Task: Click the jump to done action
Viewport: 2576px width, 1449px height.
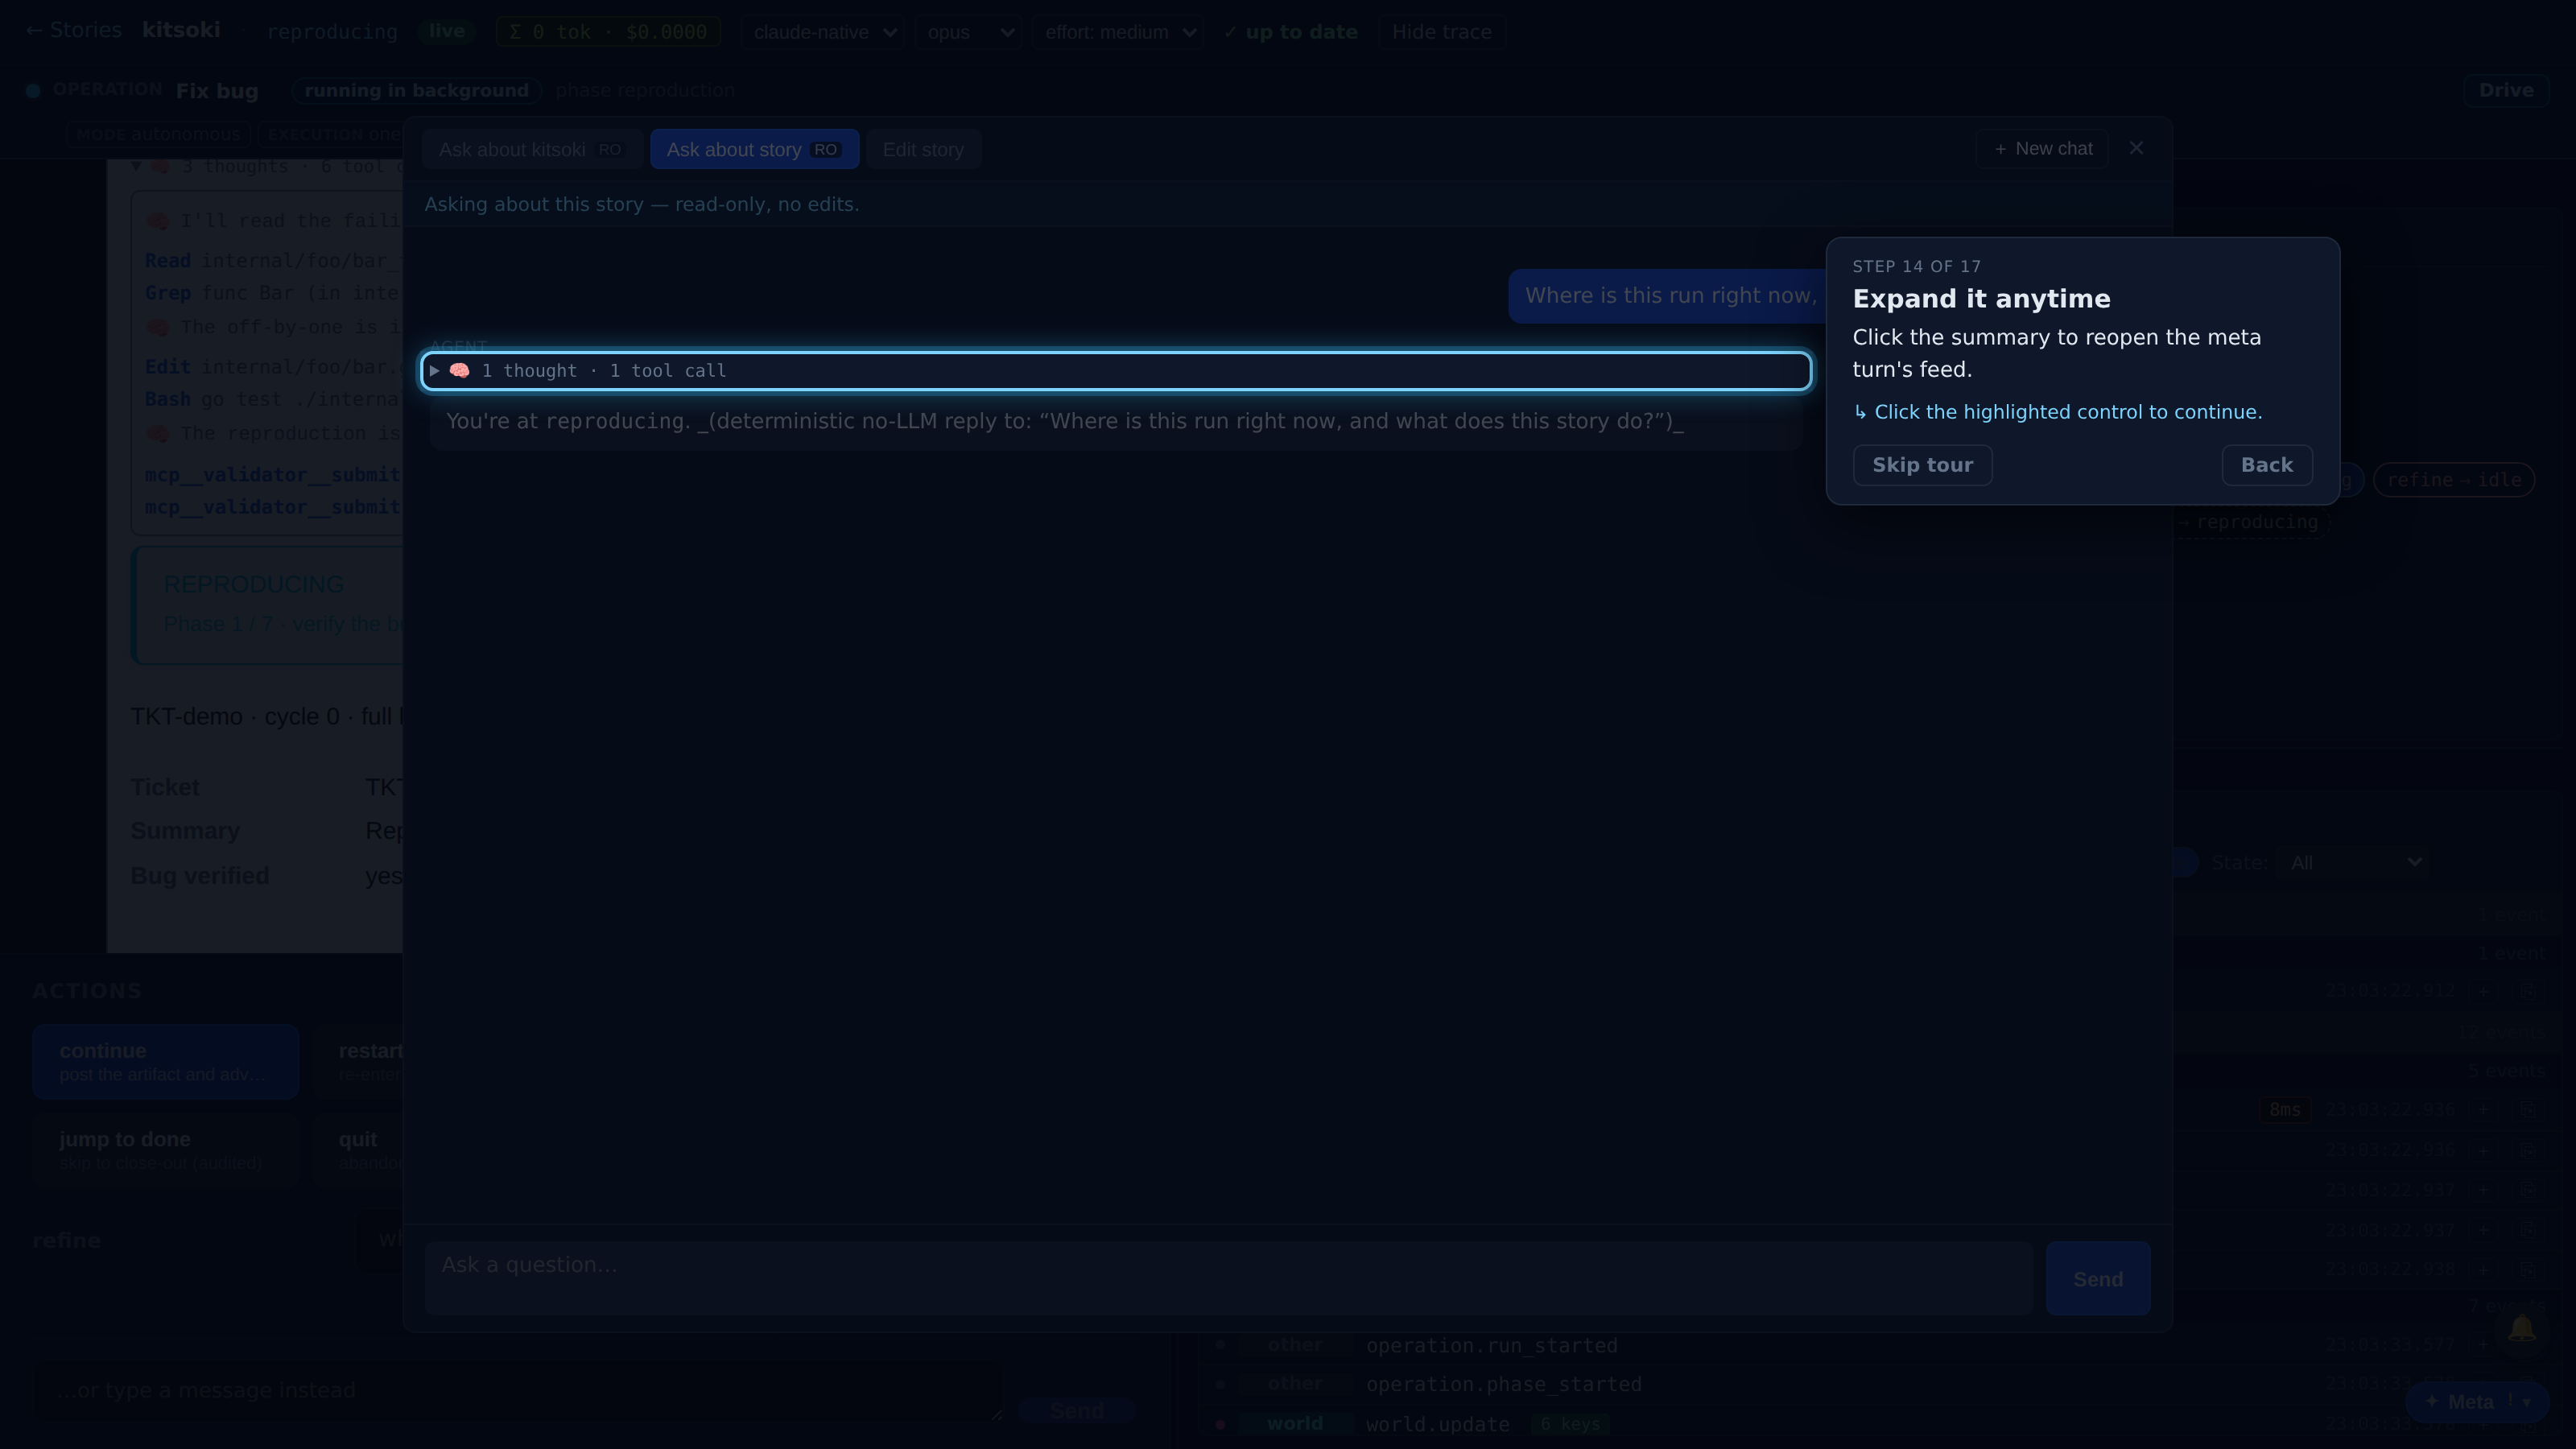Action: click(x=166, y=1150)
